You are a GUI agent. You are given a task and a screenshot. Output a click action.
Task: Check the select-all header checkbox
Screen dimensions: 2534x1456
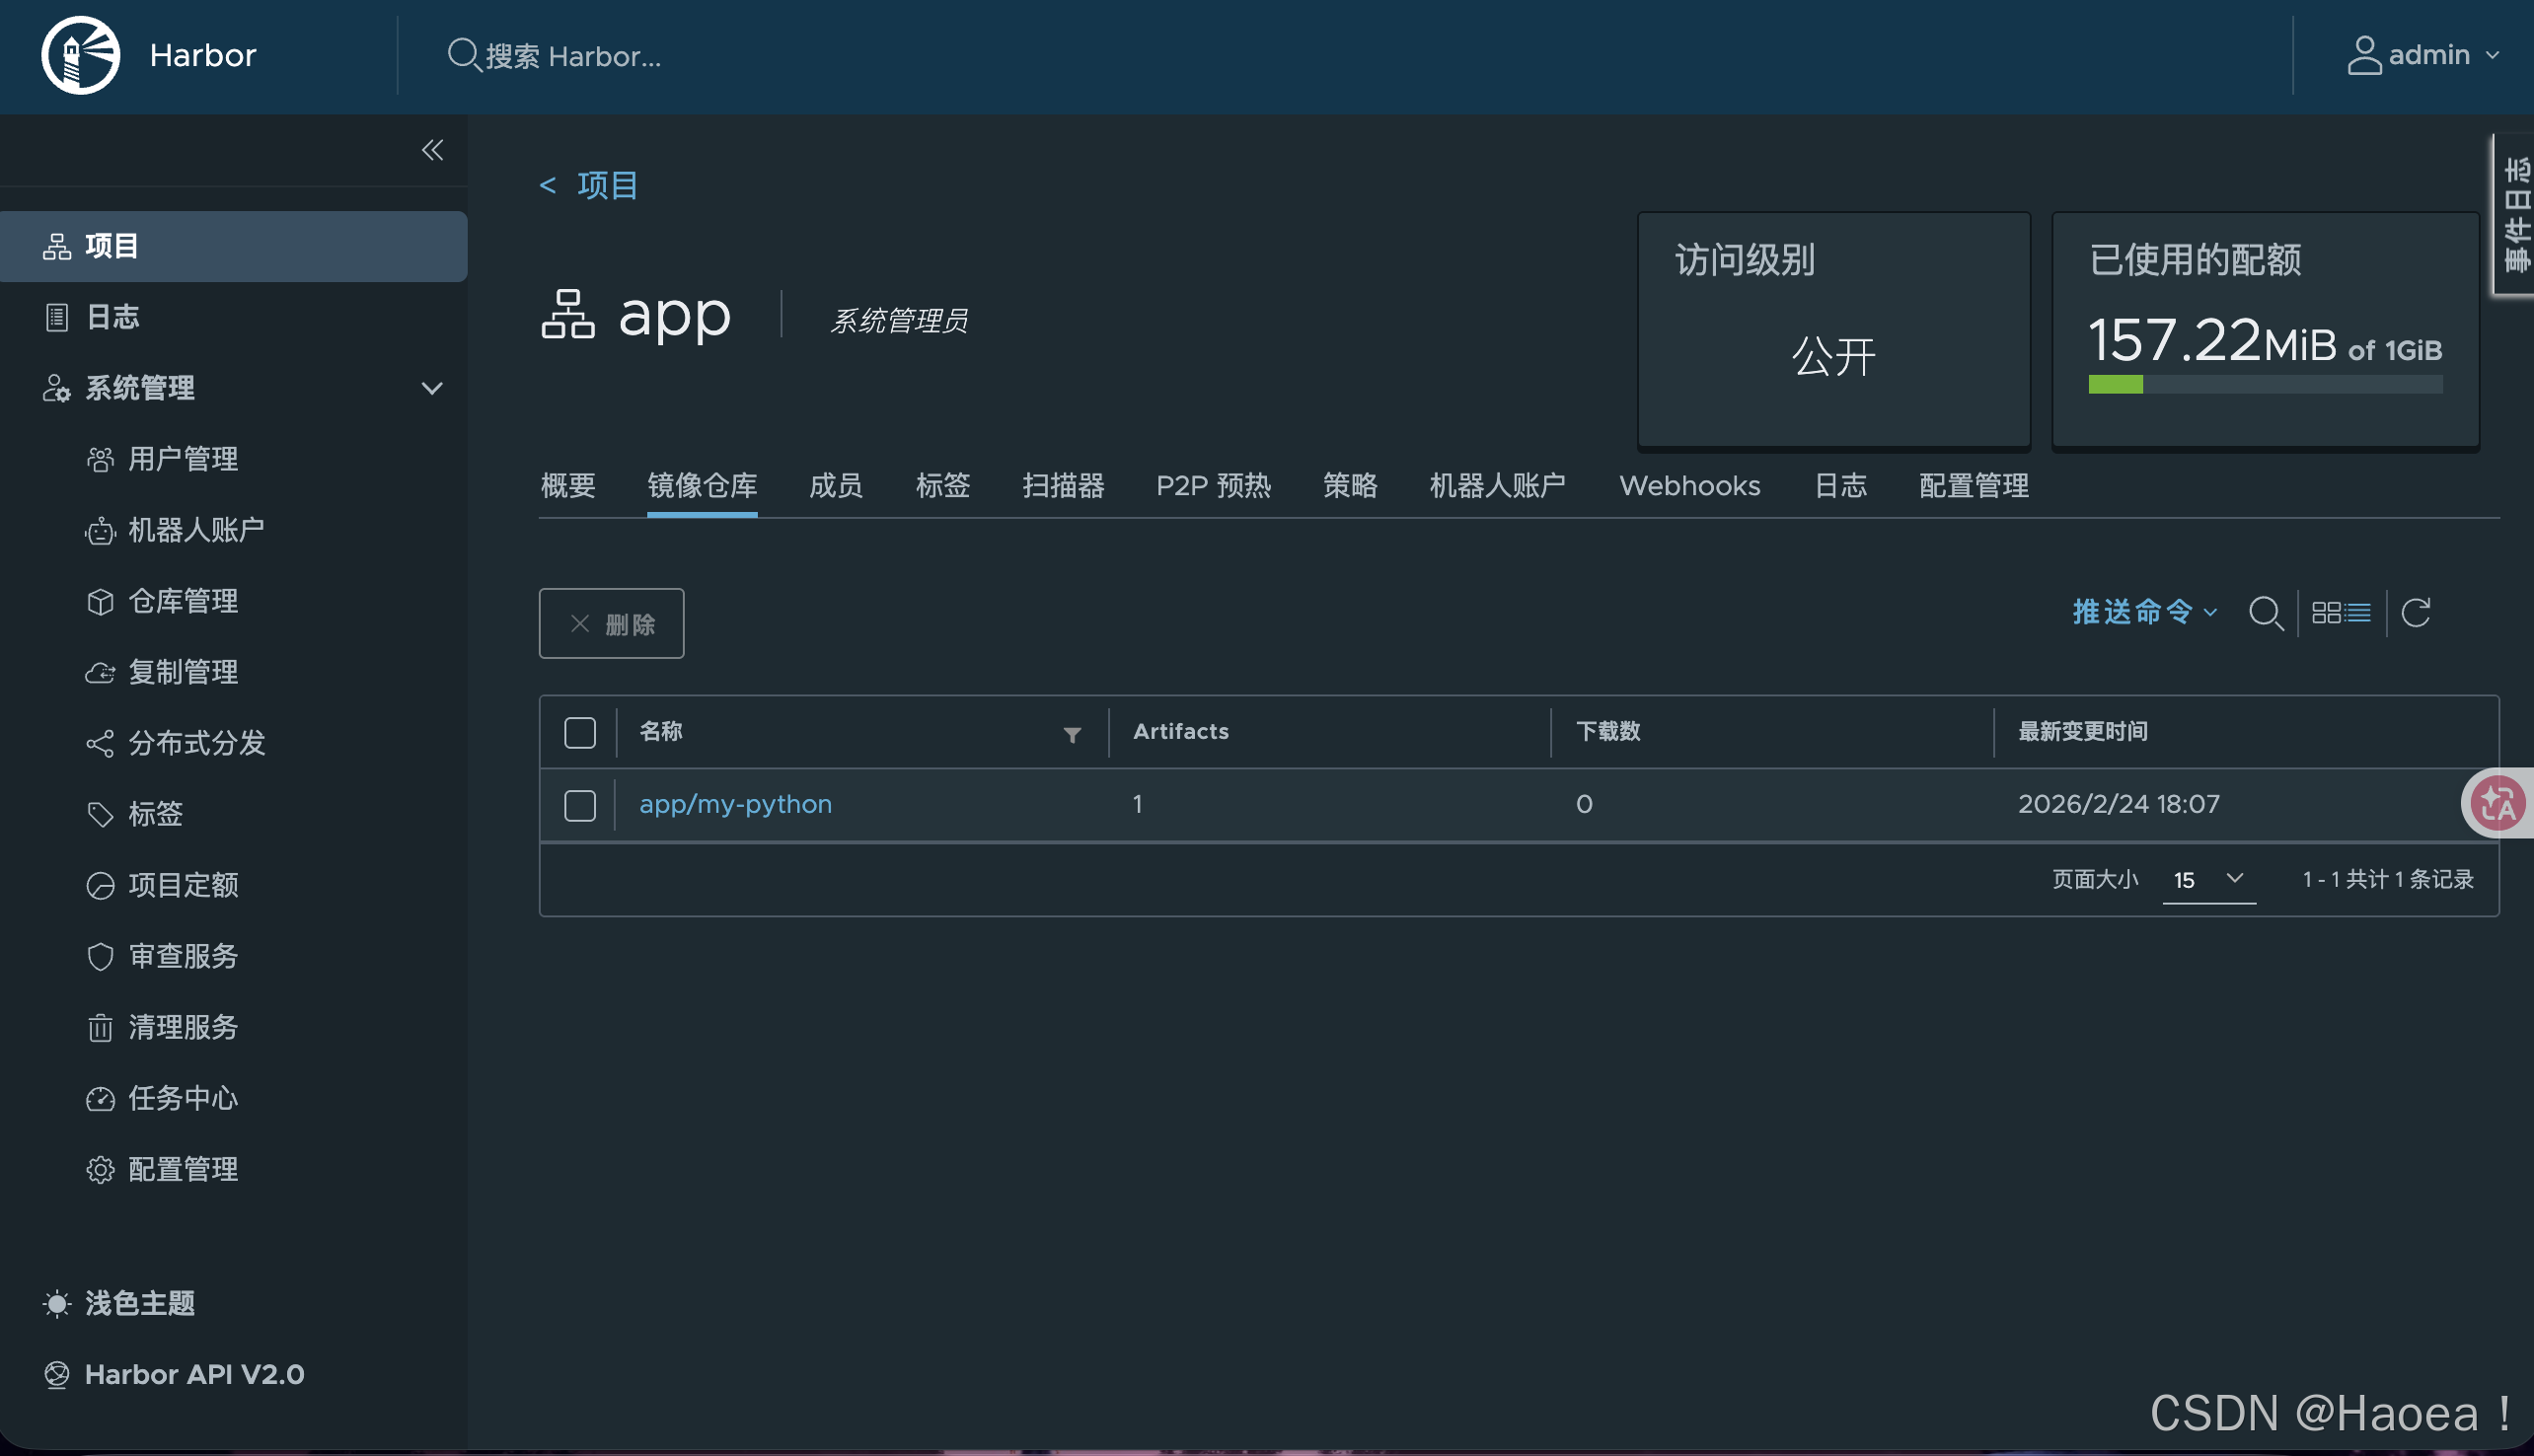pos(580,733)
